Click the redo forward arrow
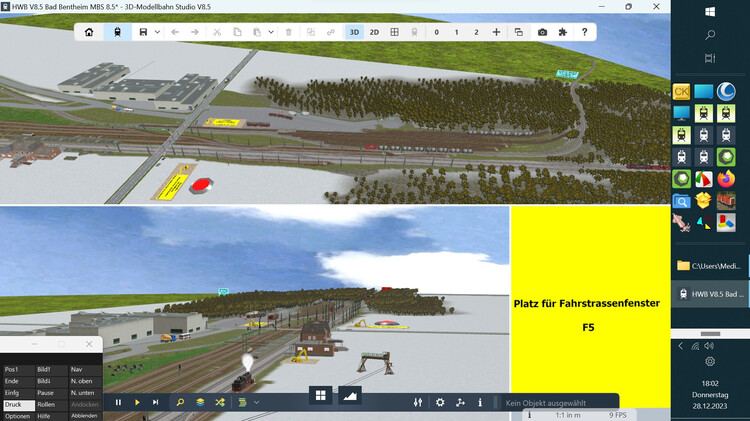Viewport: 750px width, 421px height. pos(195,32)
